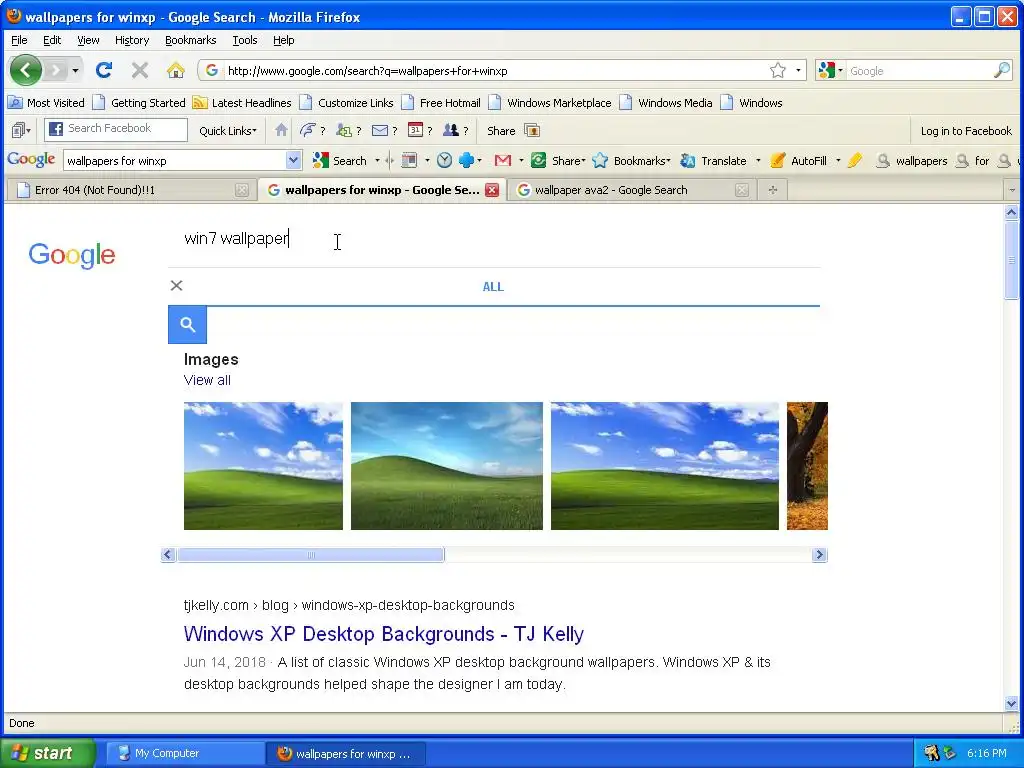
Task: Click the Google Toolbar logo
Action: coord(31,159)
